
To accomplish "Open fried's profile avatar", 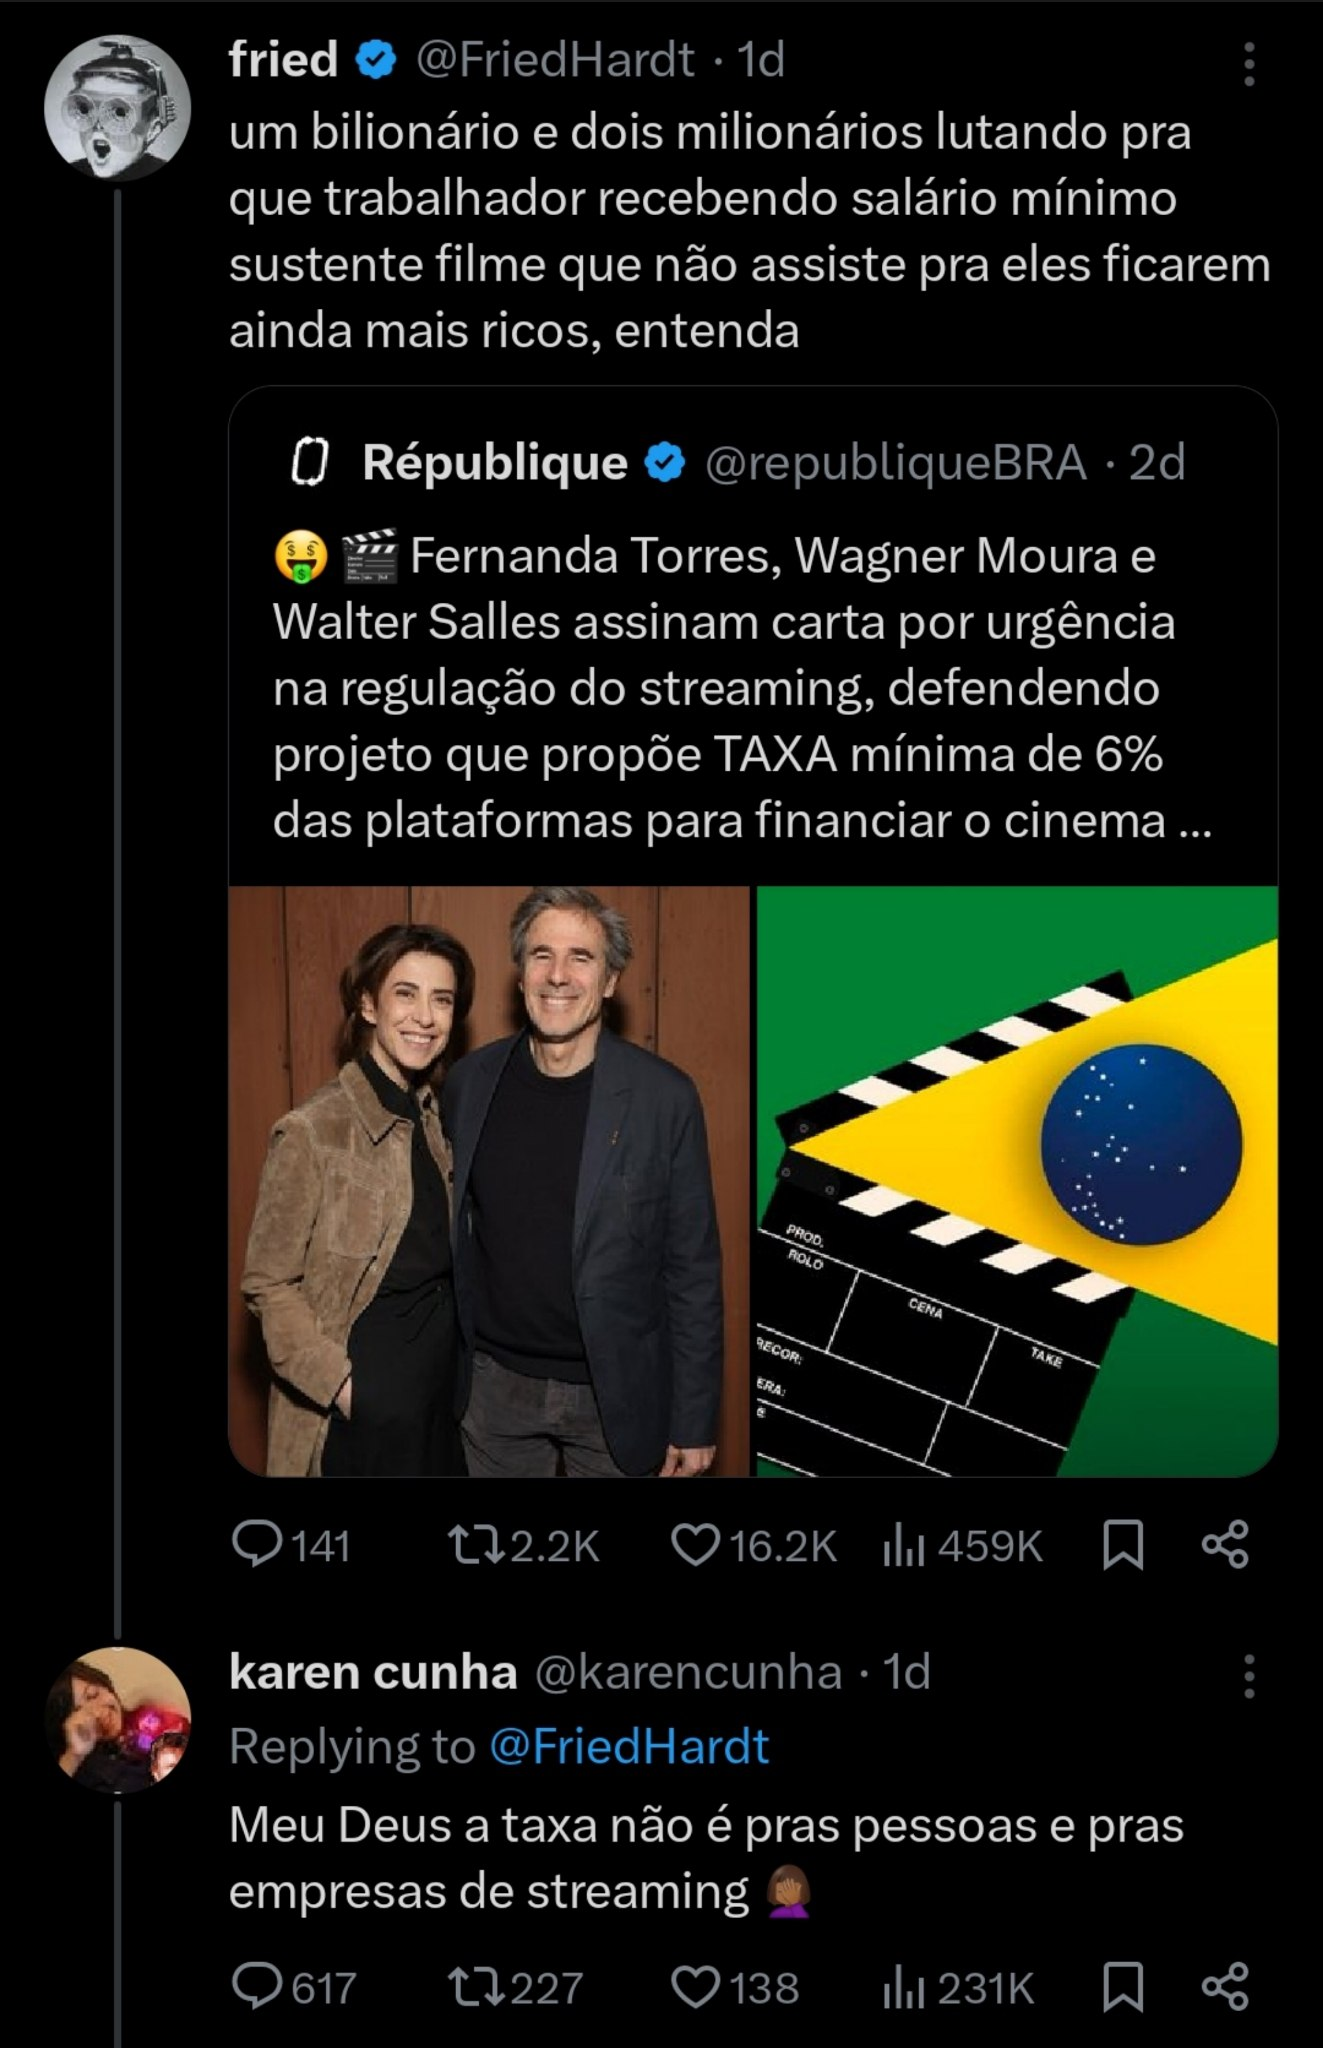I will point(117,108).
